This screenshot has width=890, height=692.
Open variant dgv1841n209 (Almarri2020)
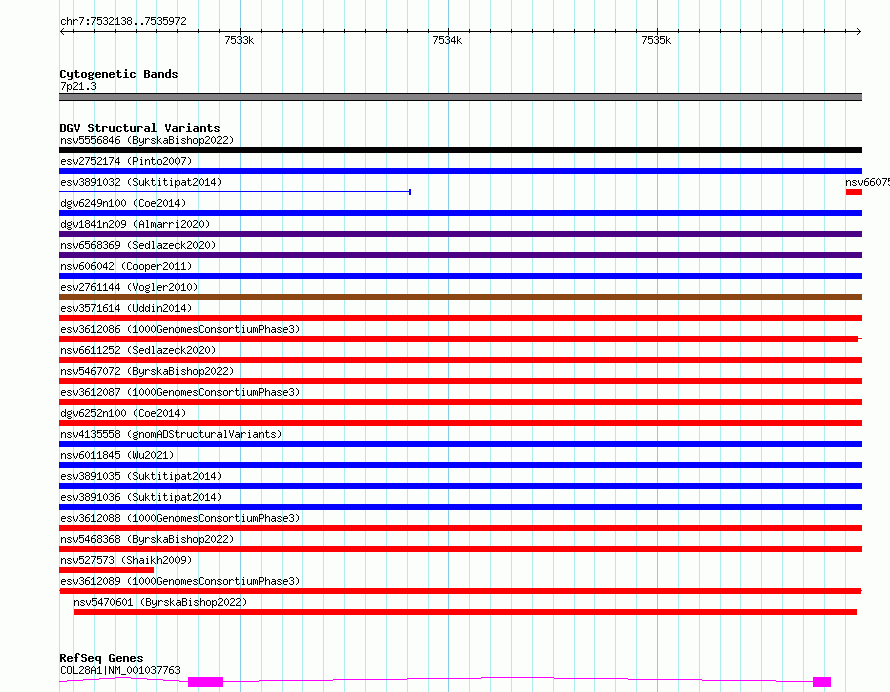pyautogui.click(x=135, y=224)
